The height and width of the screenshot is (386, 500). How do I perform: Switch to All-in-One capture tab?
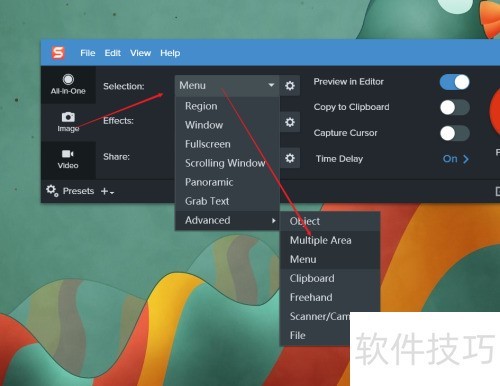(68, 85)
